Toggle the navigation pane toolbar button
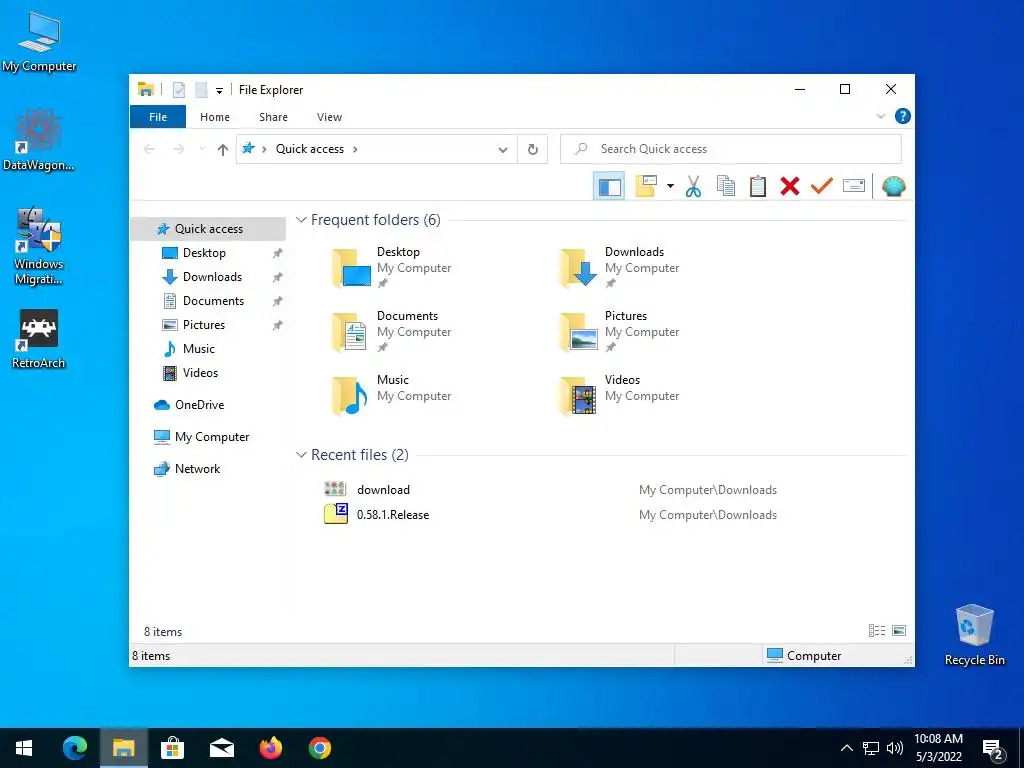The width and height of the screenshot is (1024, 768). [609, 187]
